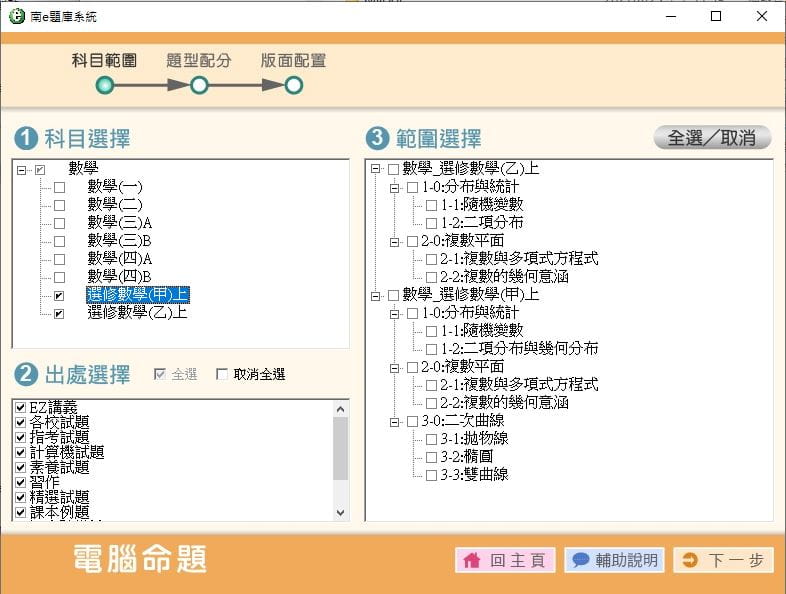Uncheck the 各校試題 source
Viewport: 786px width, 594px height.
pos(21,422)
